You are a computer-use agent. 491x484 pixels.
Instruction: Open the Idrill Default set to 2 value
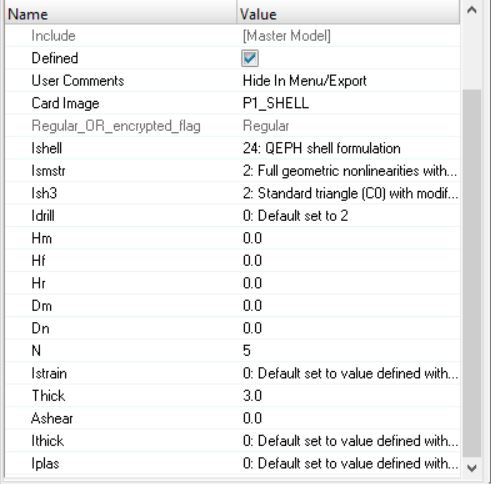click(x=349, y=216)
